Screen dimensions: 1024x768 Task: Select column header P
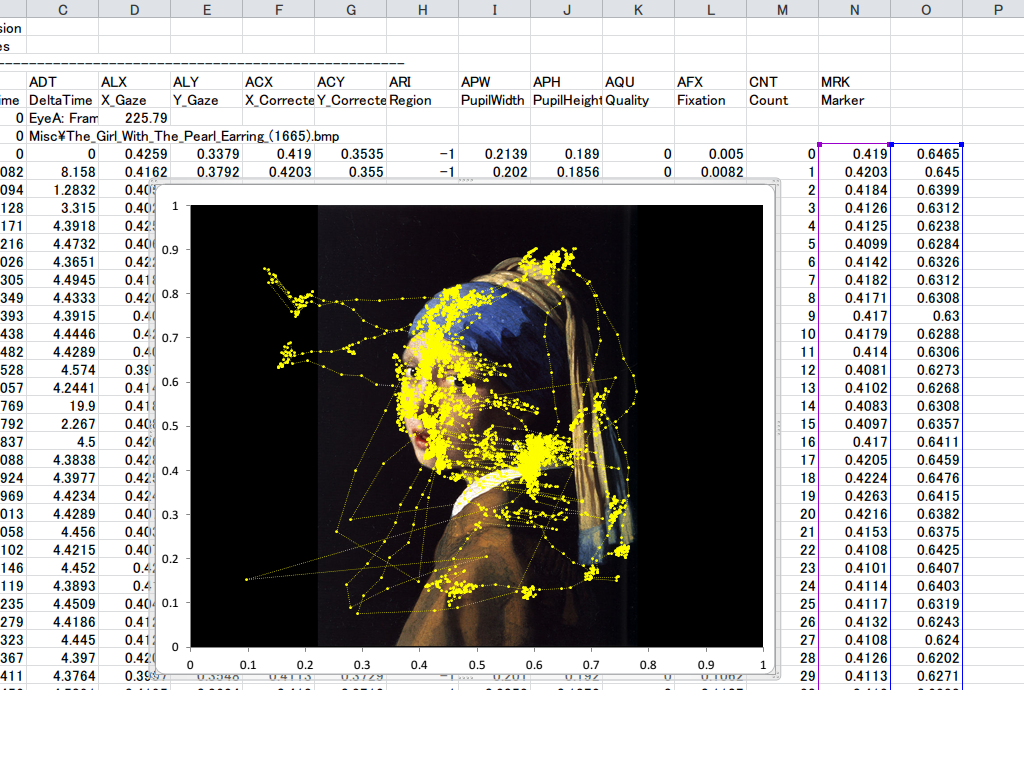[997, 10]
